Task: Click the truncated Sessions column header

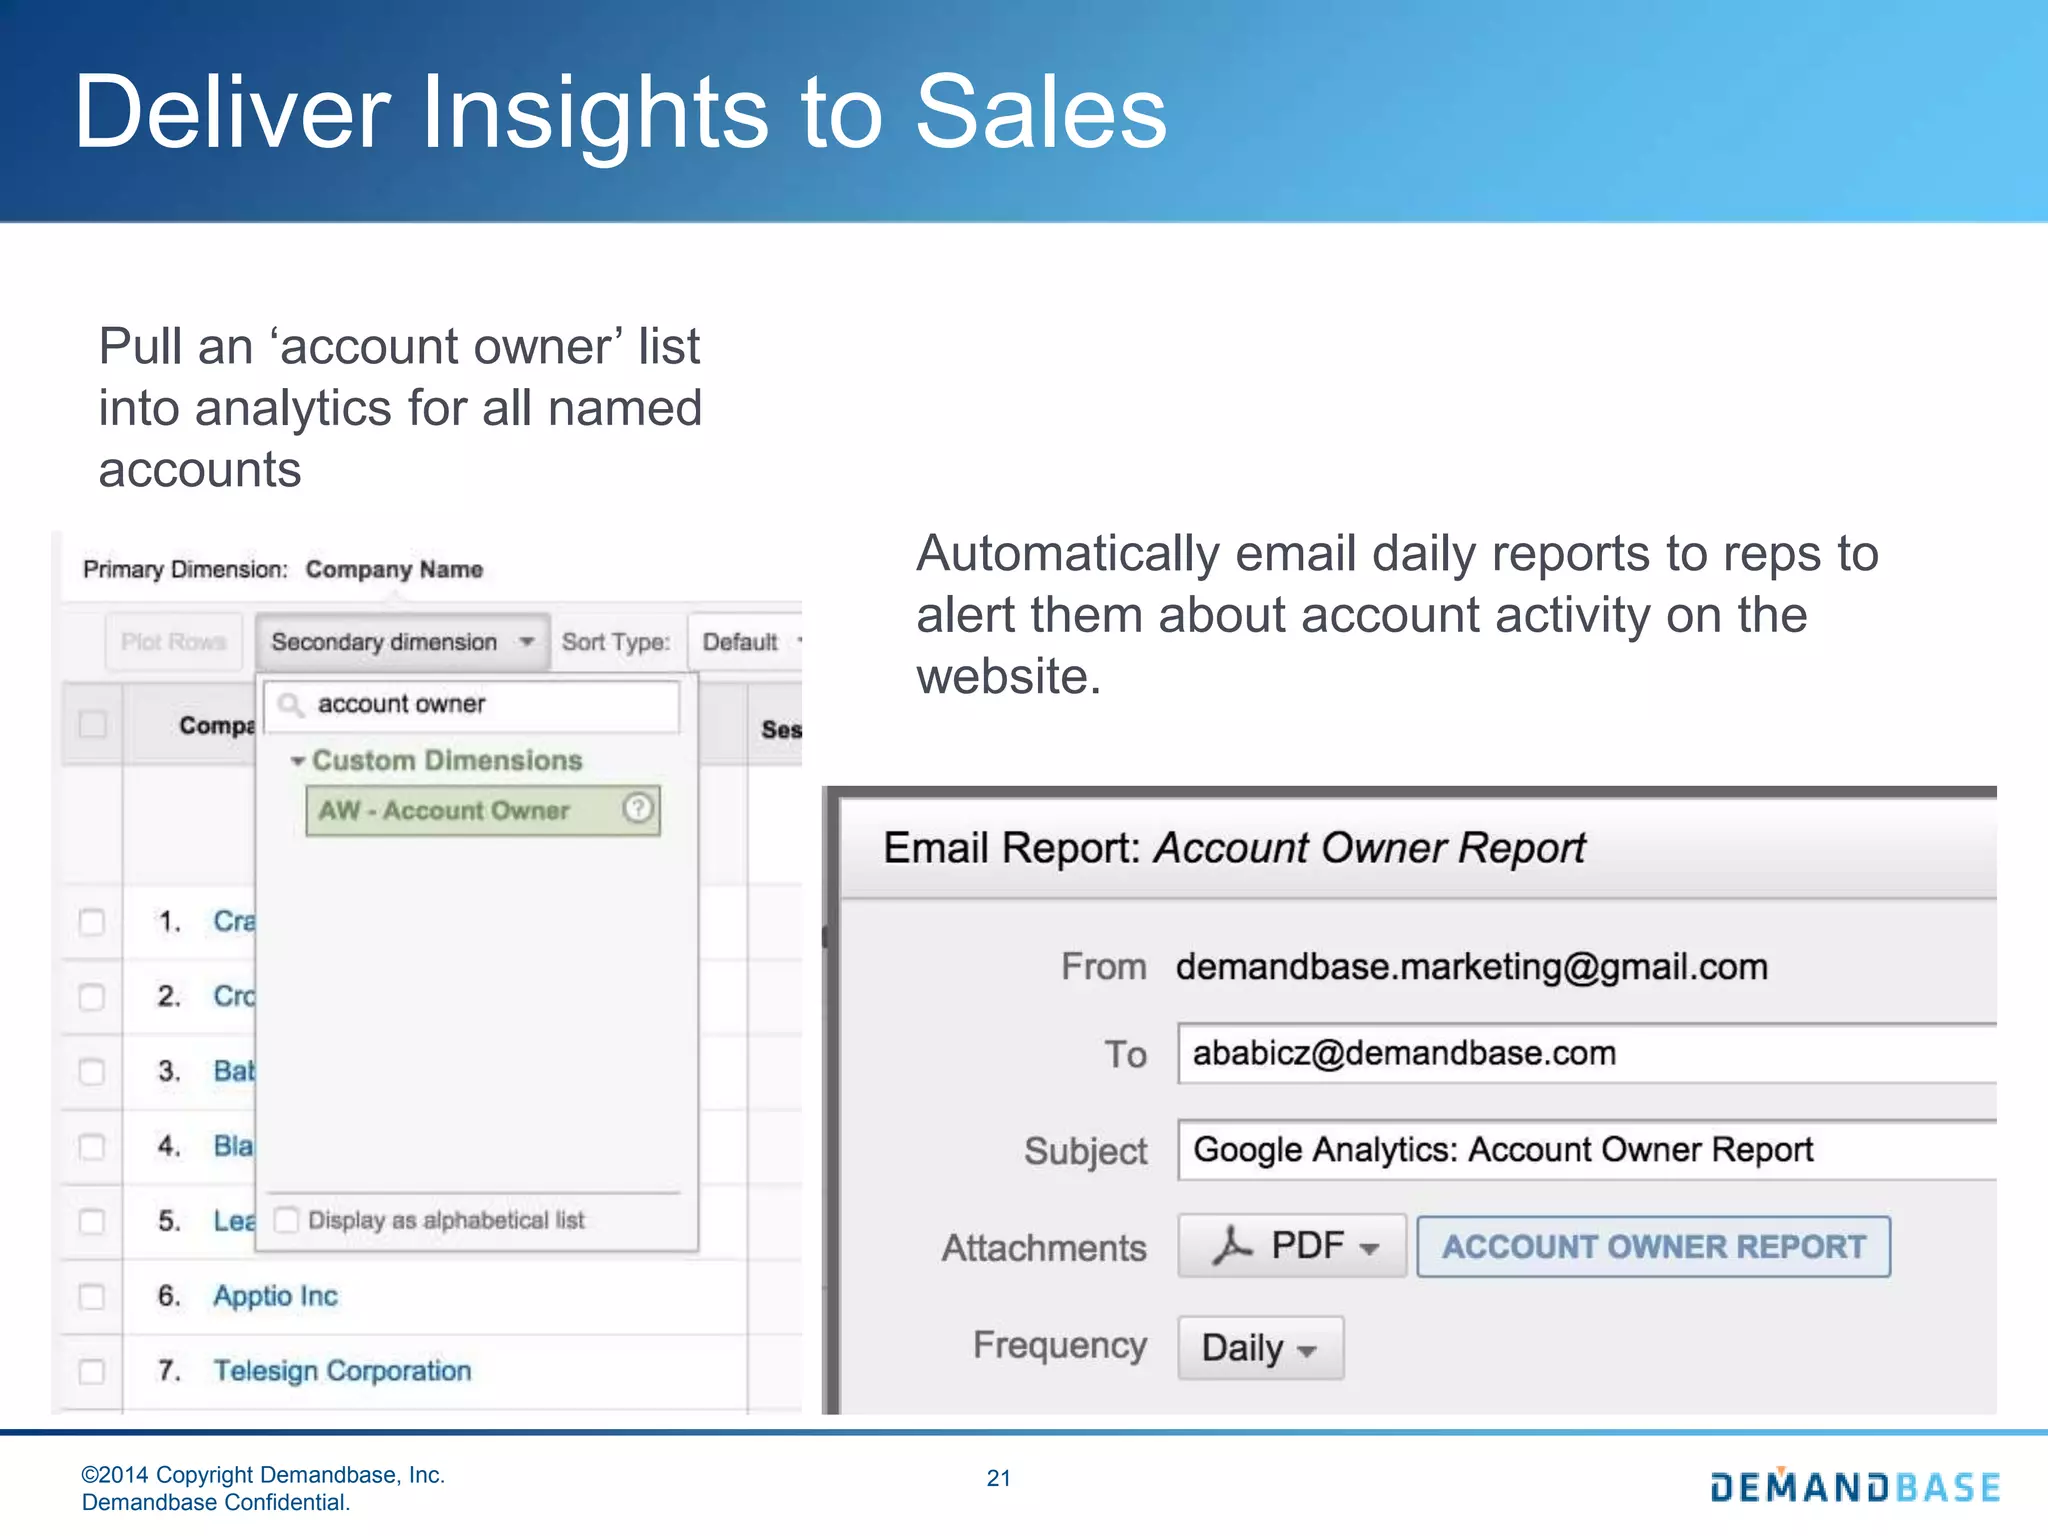Action: point(781,729)
